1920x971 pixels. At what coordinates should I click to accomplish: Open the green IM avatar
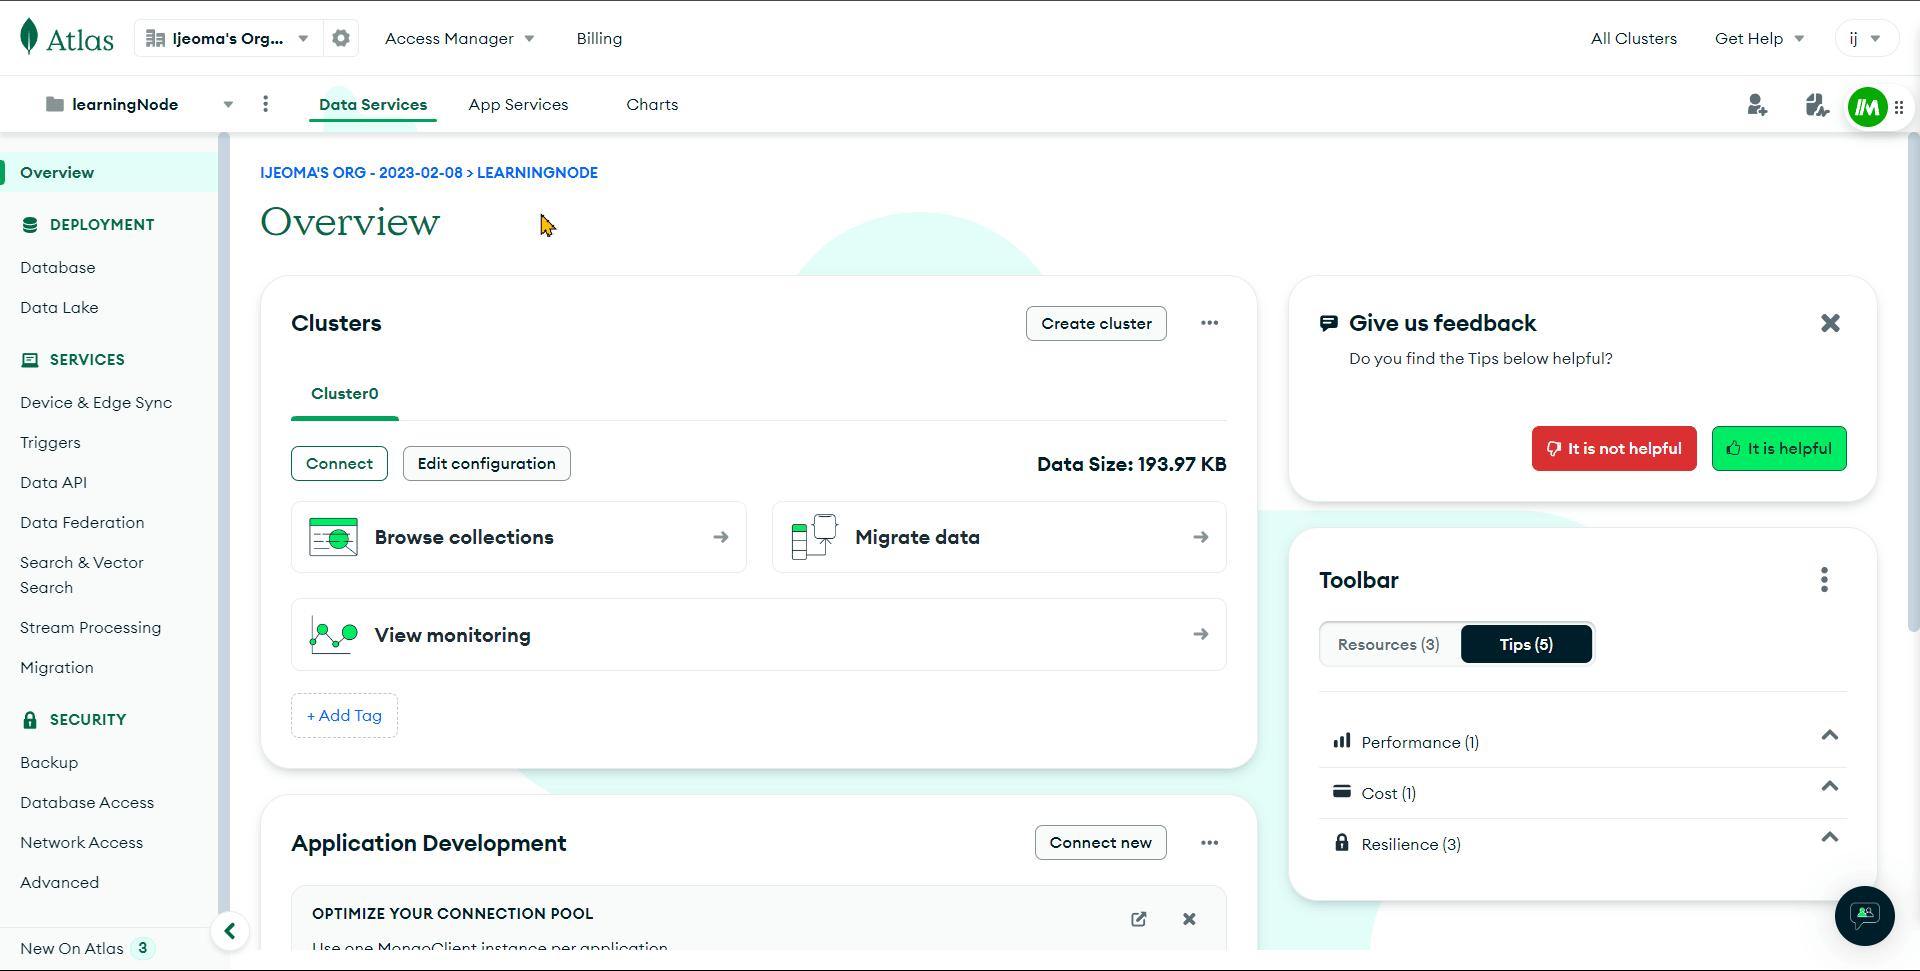[x=1867, y=107]
